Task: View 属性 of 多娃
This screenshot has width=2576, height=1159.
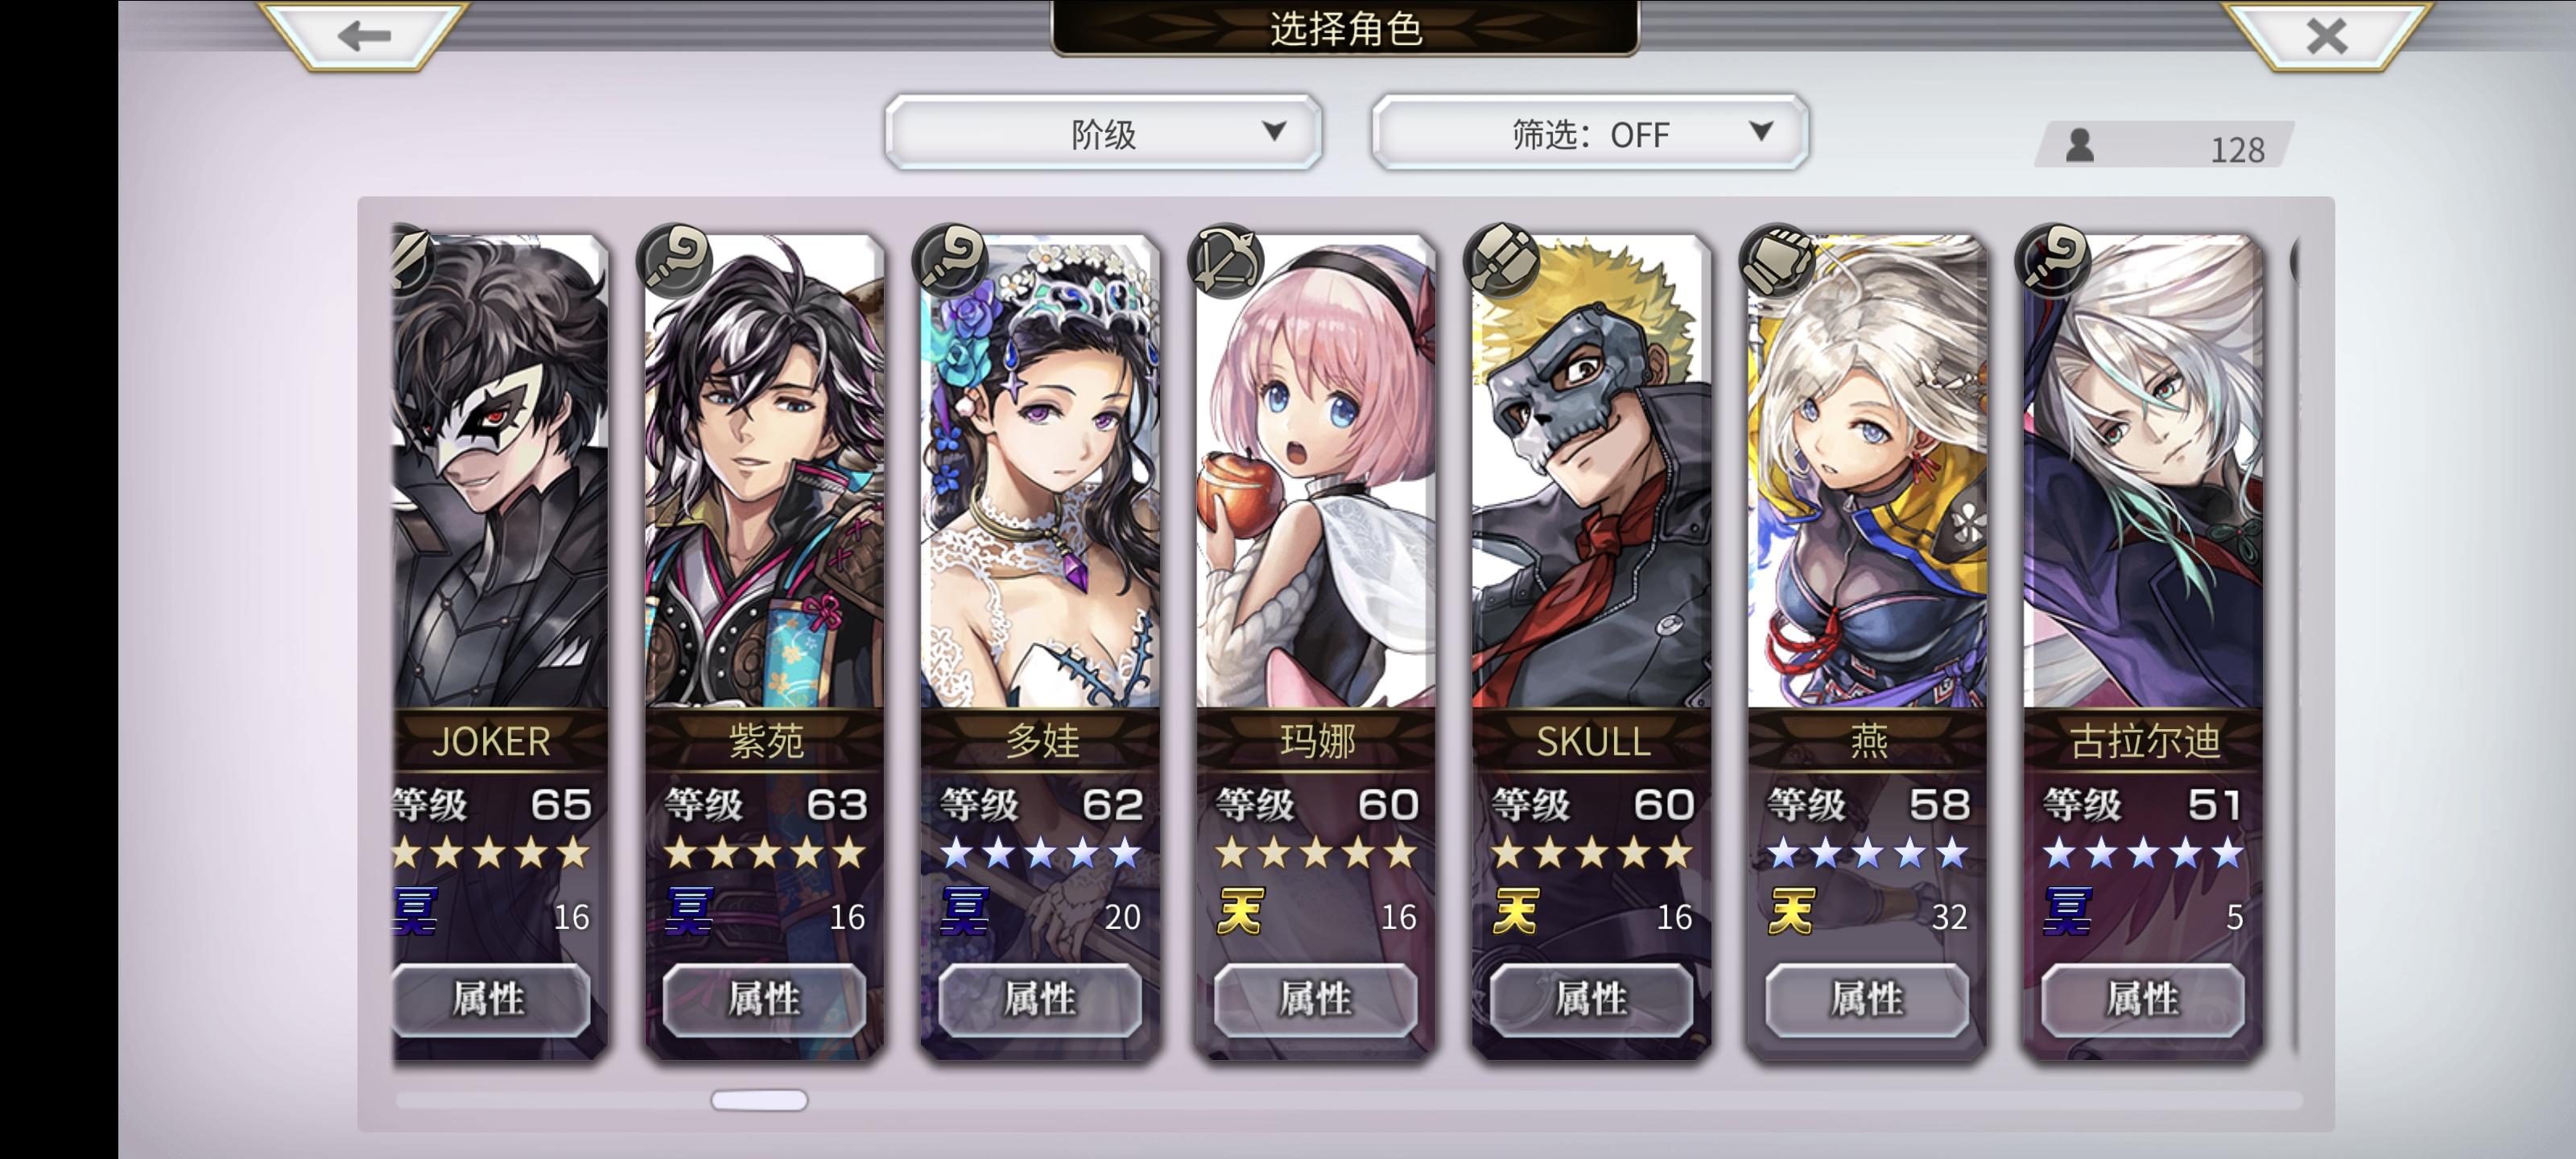Action: click(x=1040, y=999)
